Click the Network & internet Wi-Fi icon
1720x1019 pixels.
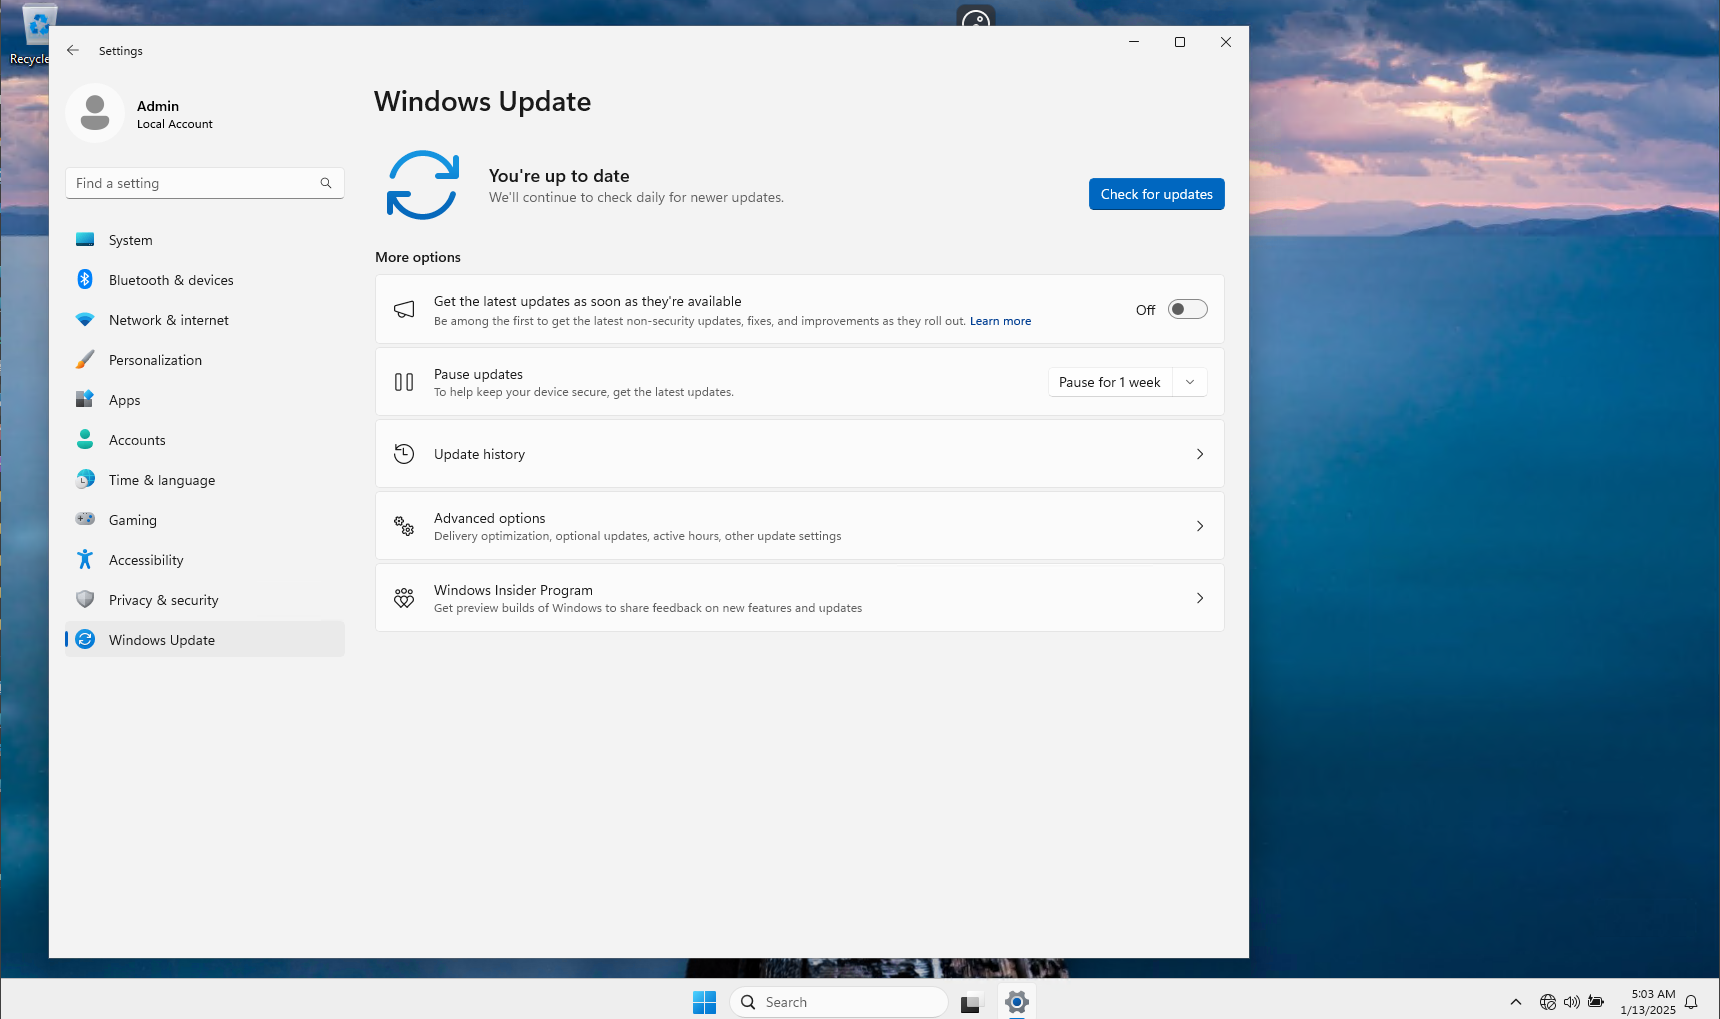pos(85,320)
